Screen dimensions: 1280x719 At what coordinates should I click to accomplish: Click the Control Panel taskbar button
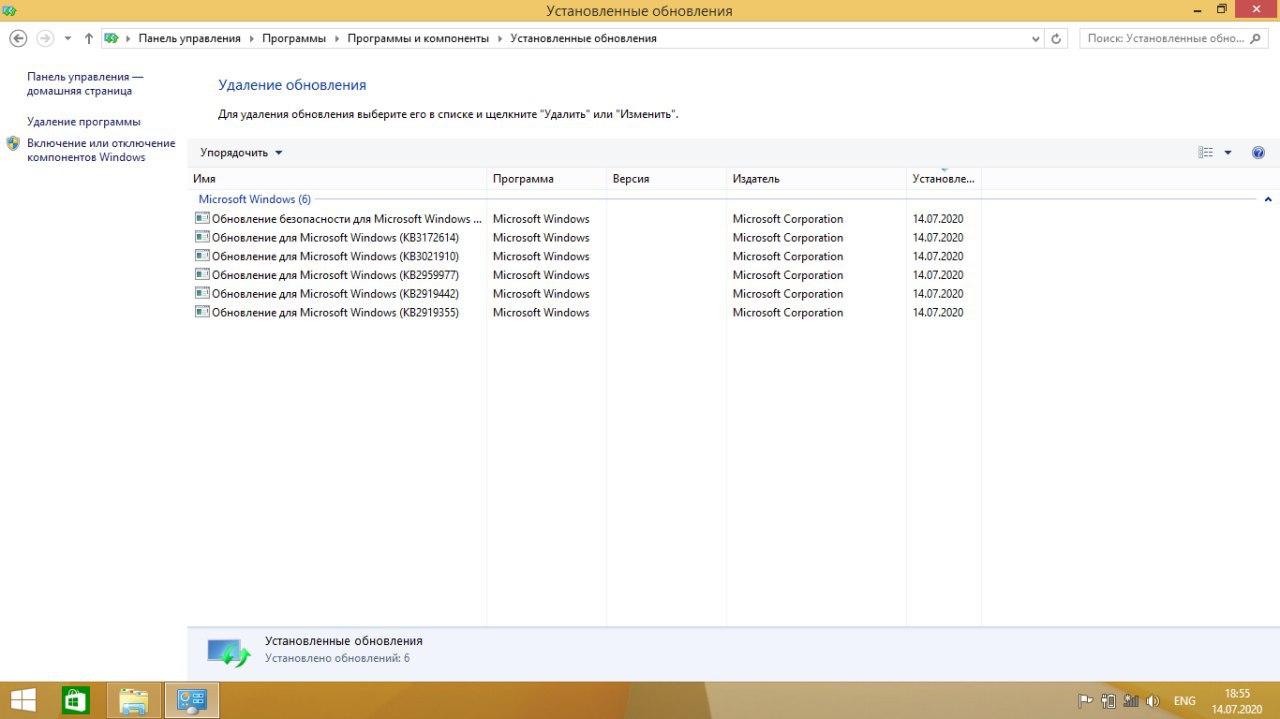tap(191, 701)
